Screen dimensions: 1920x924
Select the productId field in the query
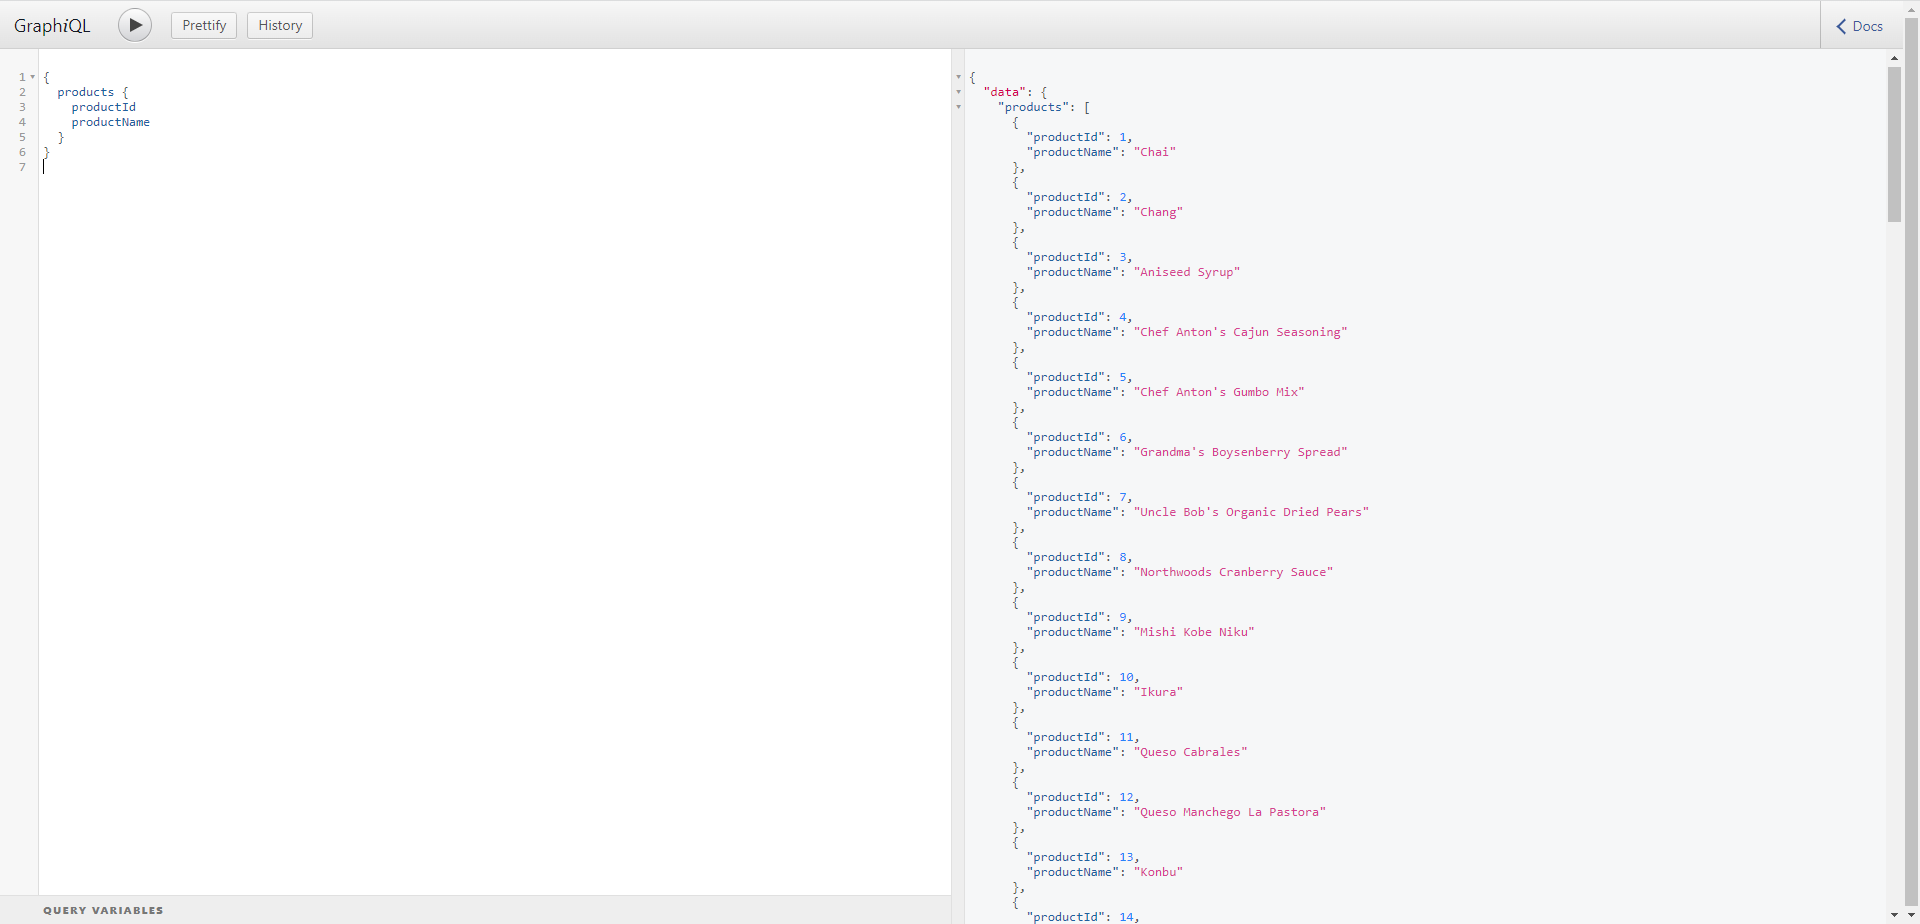[x=104, y=107]
